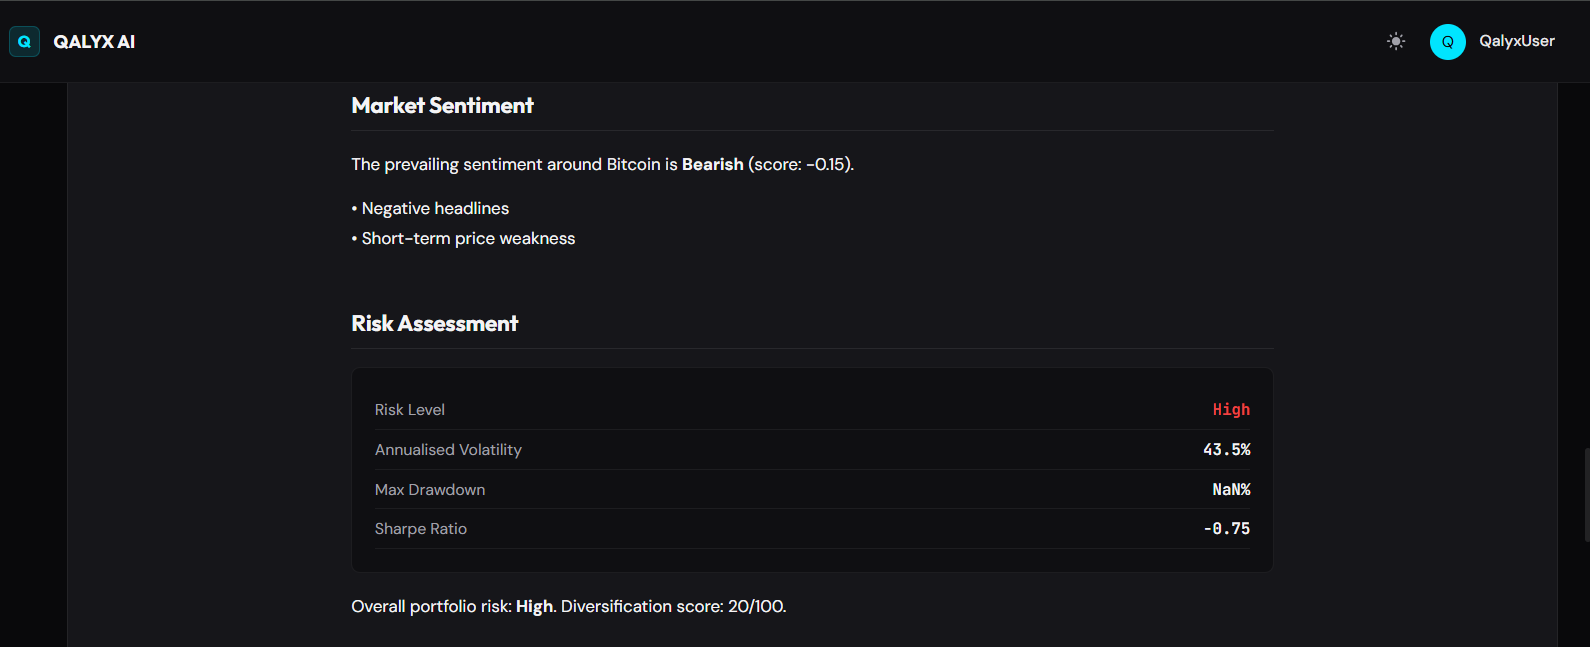The width and height of the screenshot is (1590, 647).
Task: Toggle the light/dark theme sun icon
Action: (x=1396, y=41)
